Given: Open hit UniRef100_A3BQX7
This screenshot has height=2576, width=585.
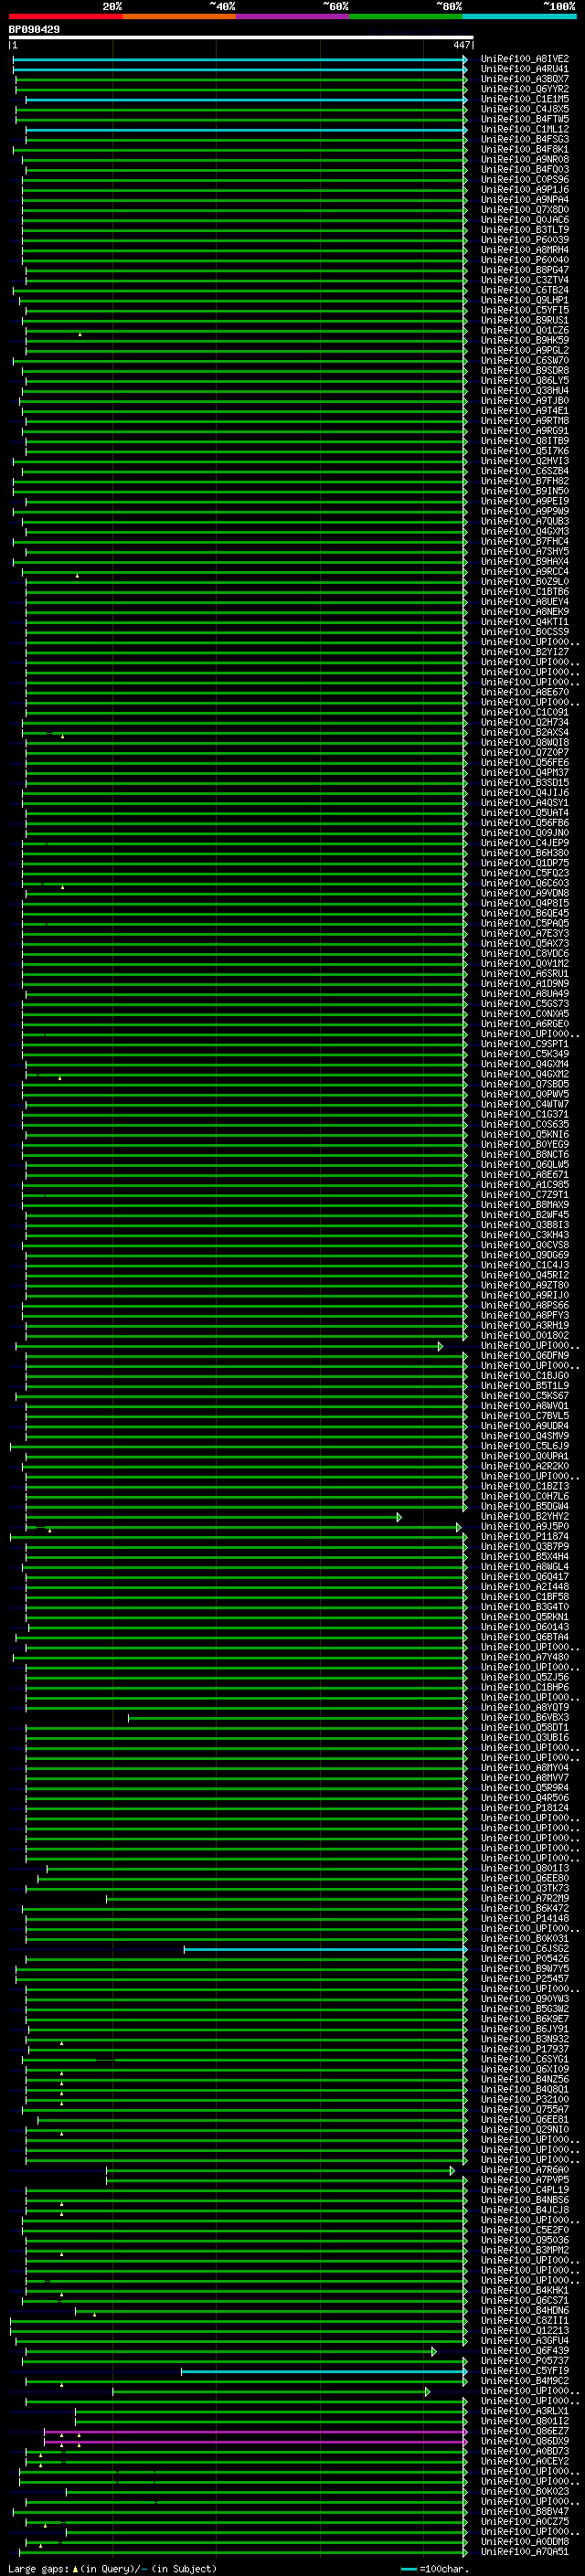Looking at the screenshot, I should 525,79.
